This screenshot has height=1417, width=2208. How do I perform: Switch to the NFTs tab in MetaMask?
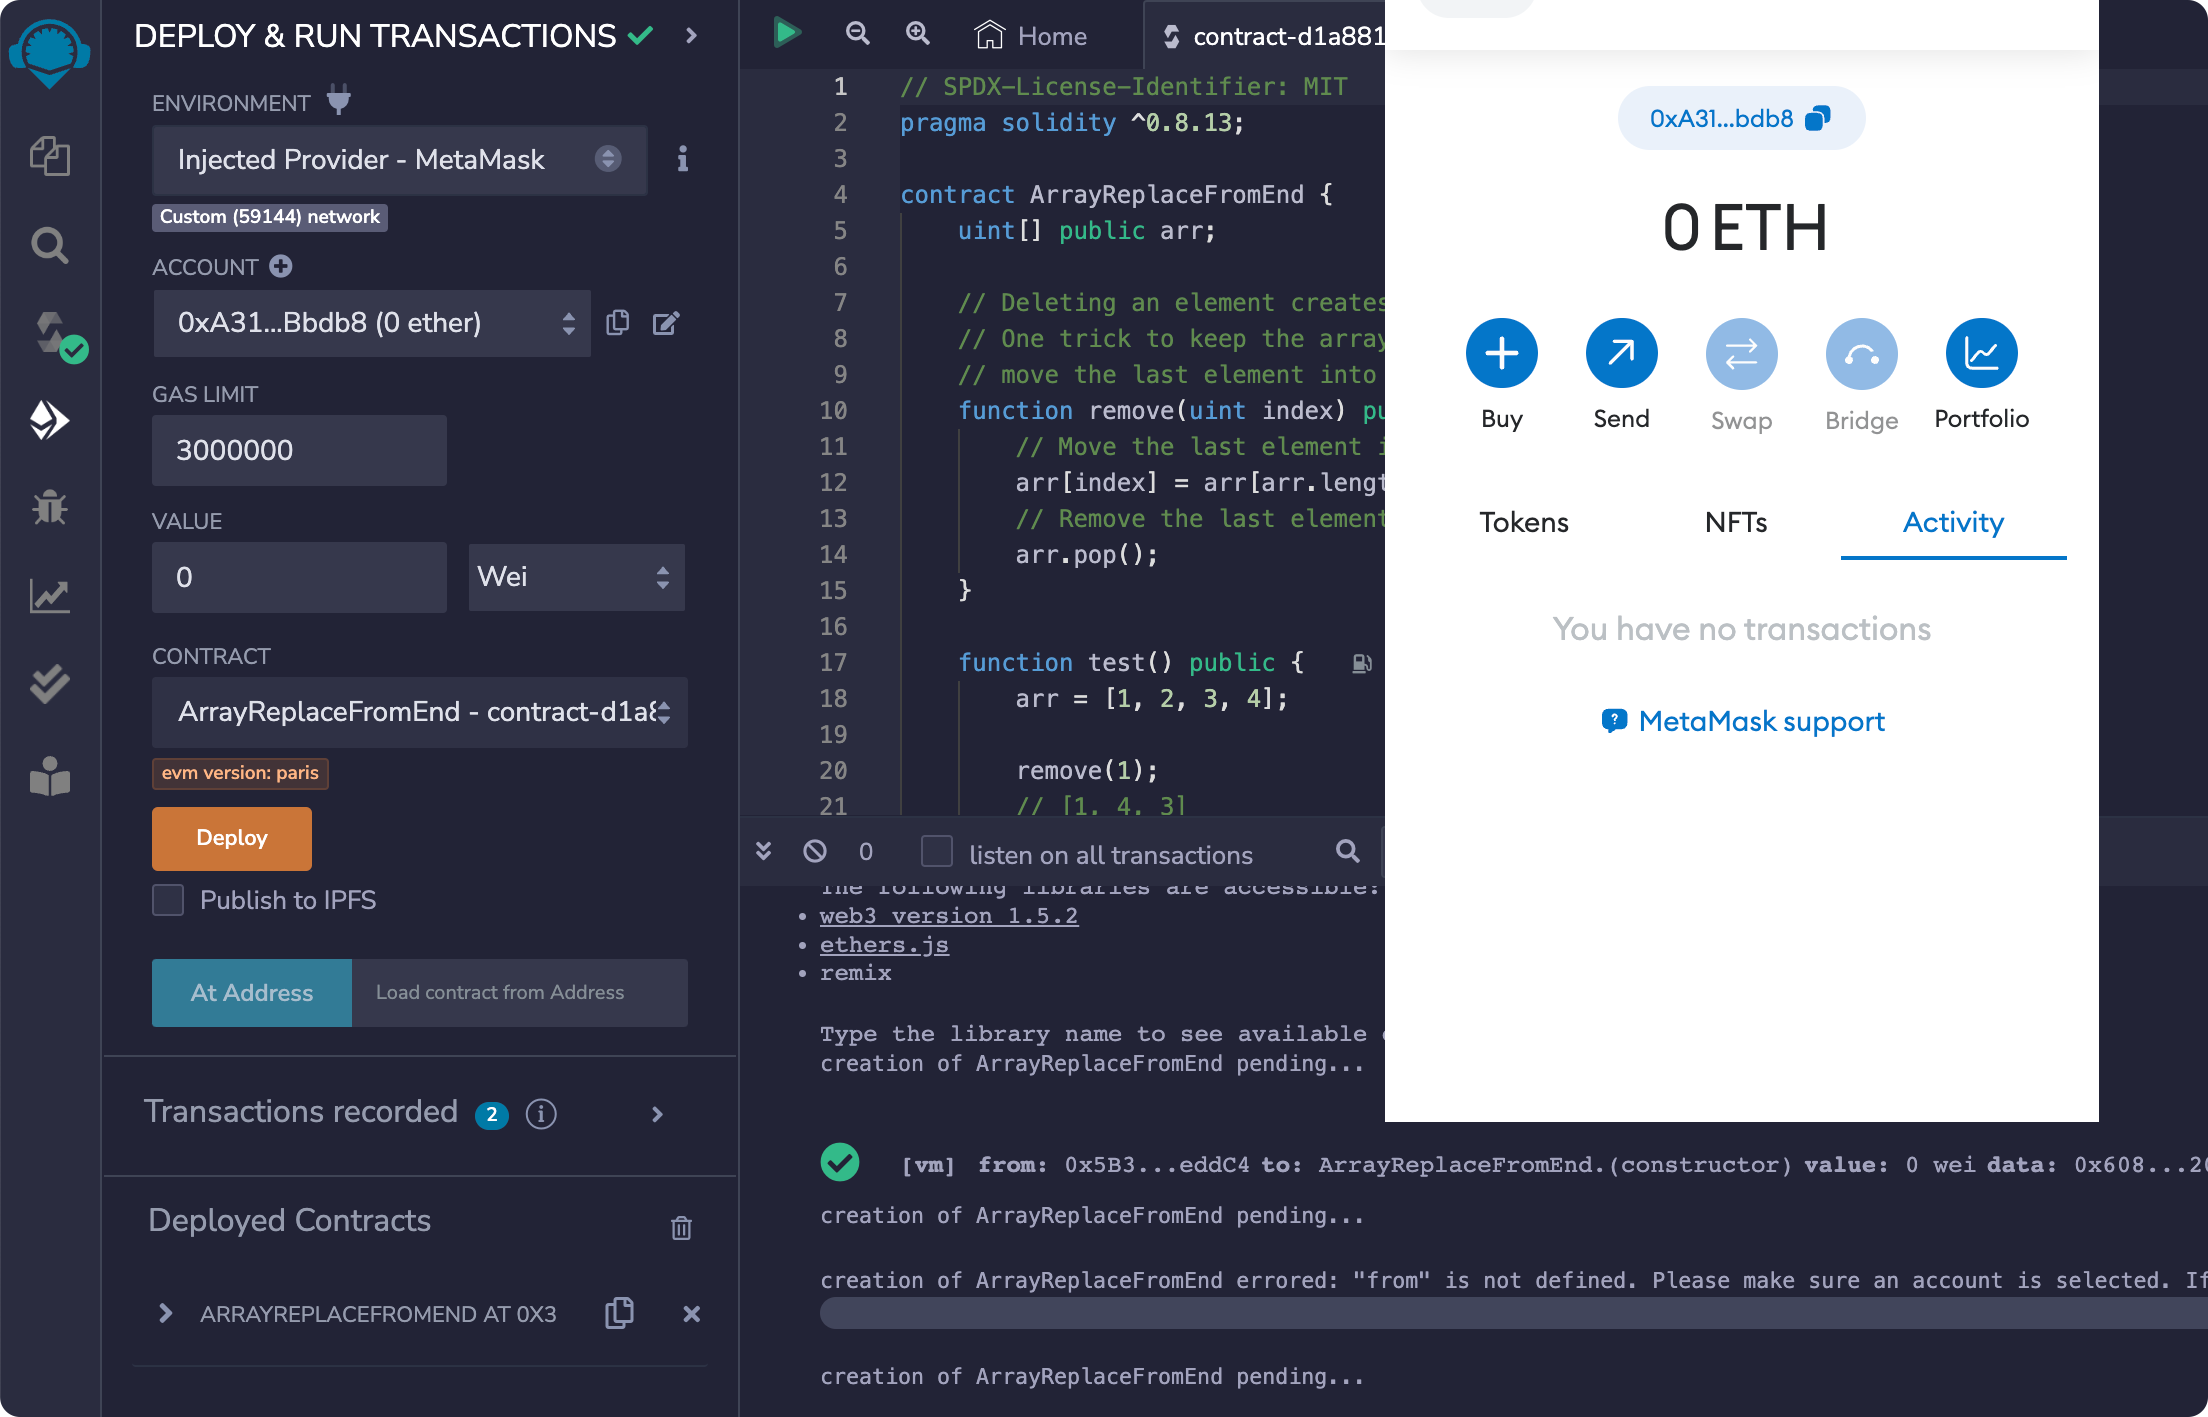(x=1736, y=520)
